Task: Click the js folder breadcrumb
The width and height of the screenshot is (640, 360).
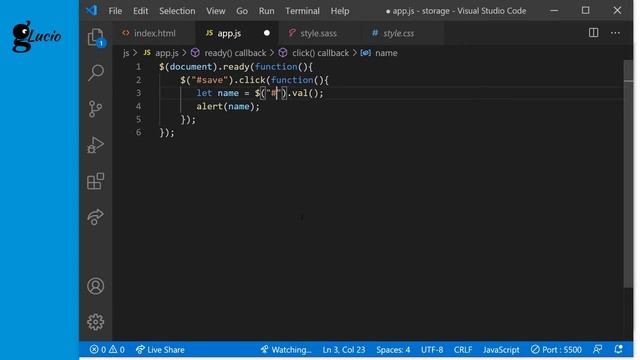Action: [126, 53]
